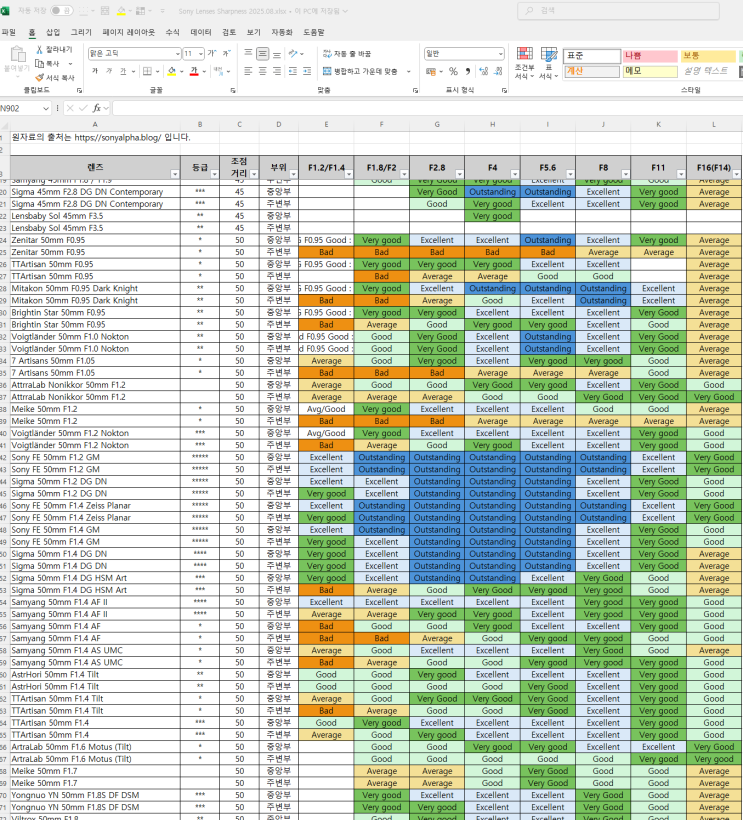Open the filter dropdown for F11 column
743x820 pixels.
pyautogui.click(x=681, y=174)
